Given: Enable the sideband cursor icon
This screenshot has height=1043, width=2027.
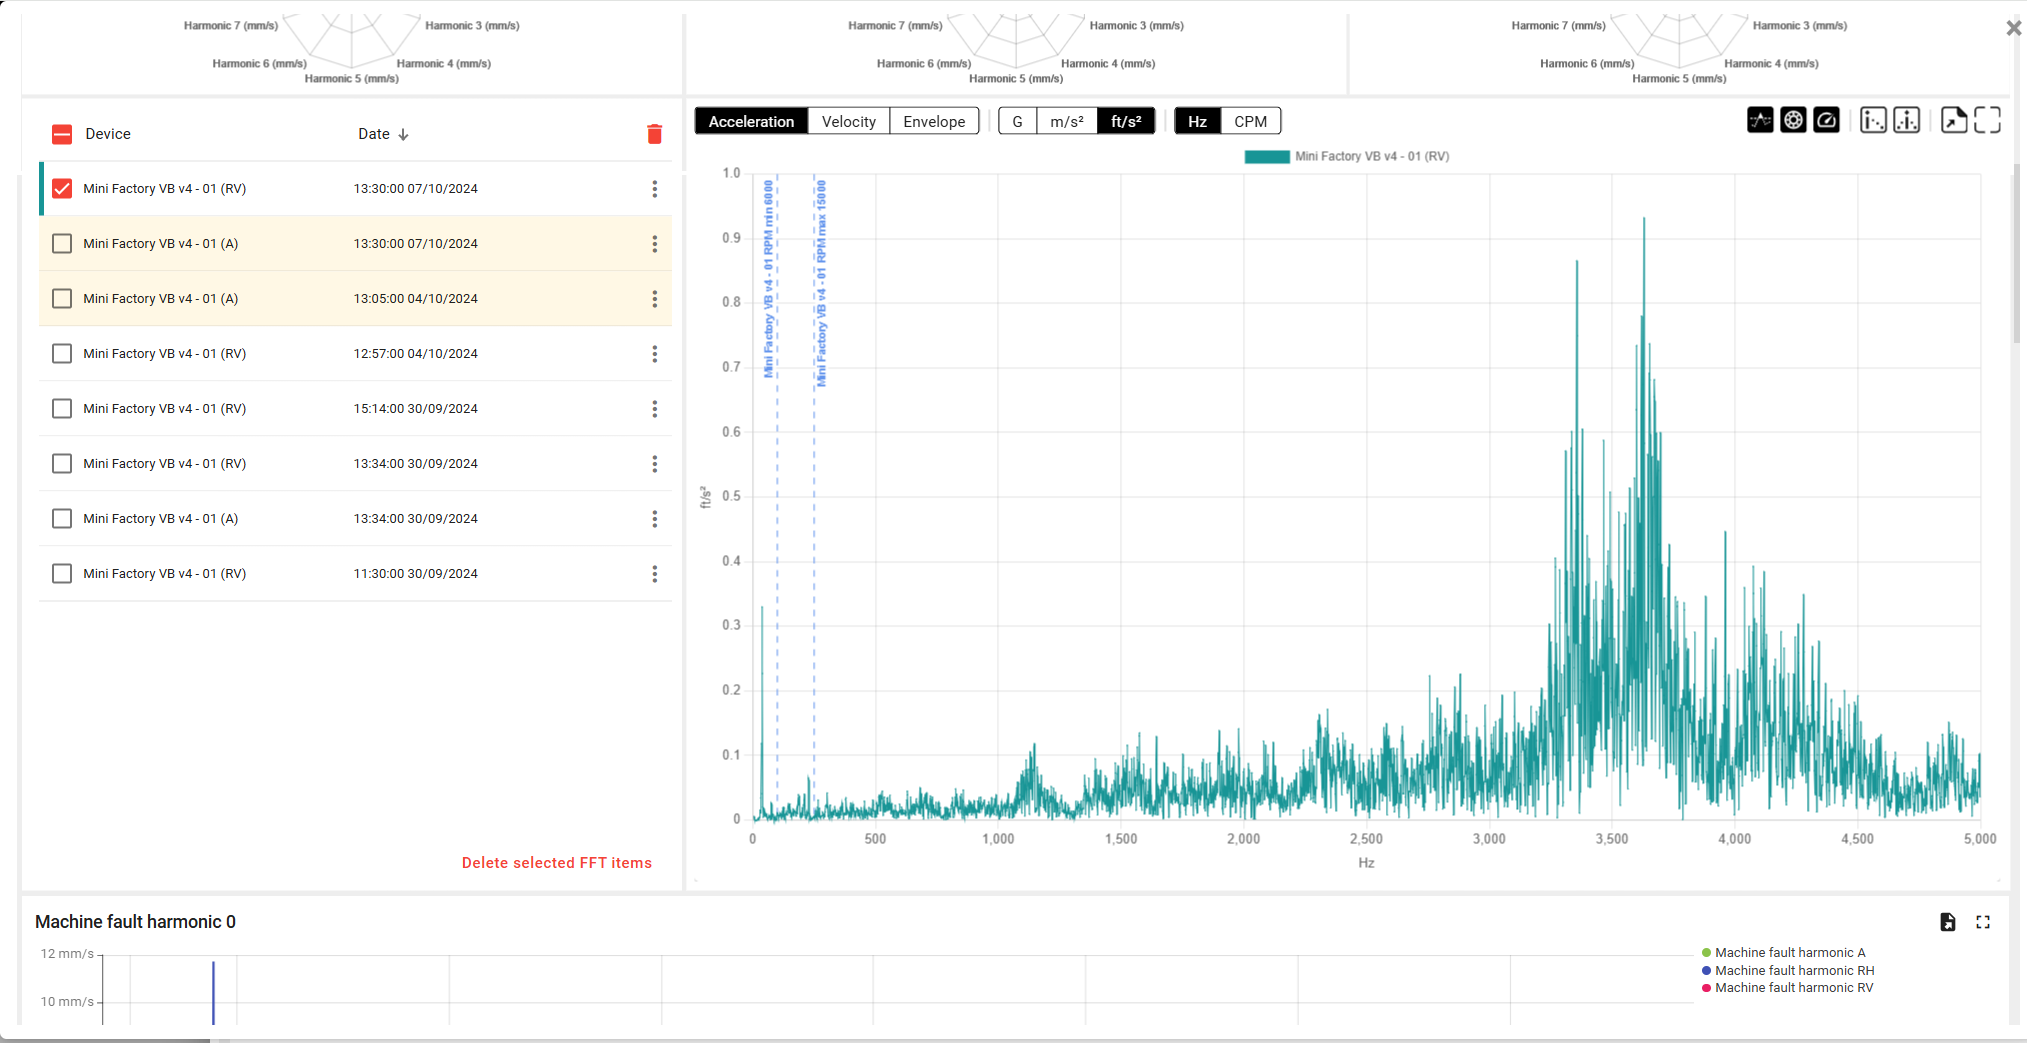Looking at the screenshot, I should pyautogui.click(x=1906, y=121).
